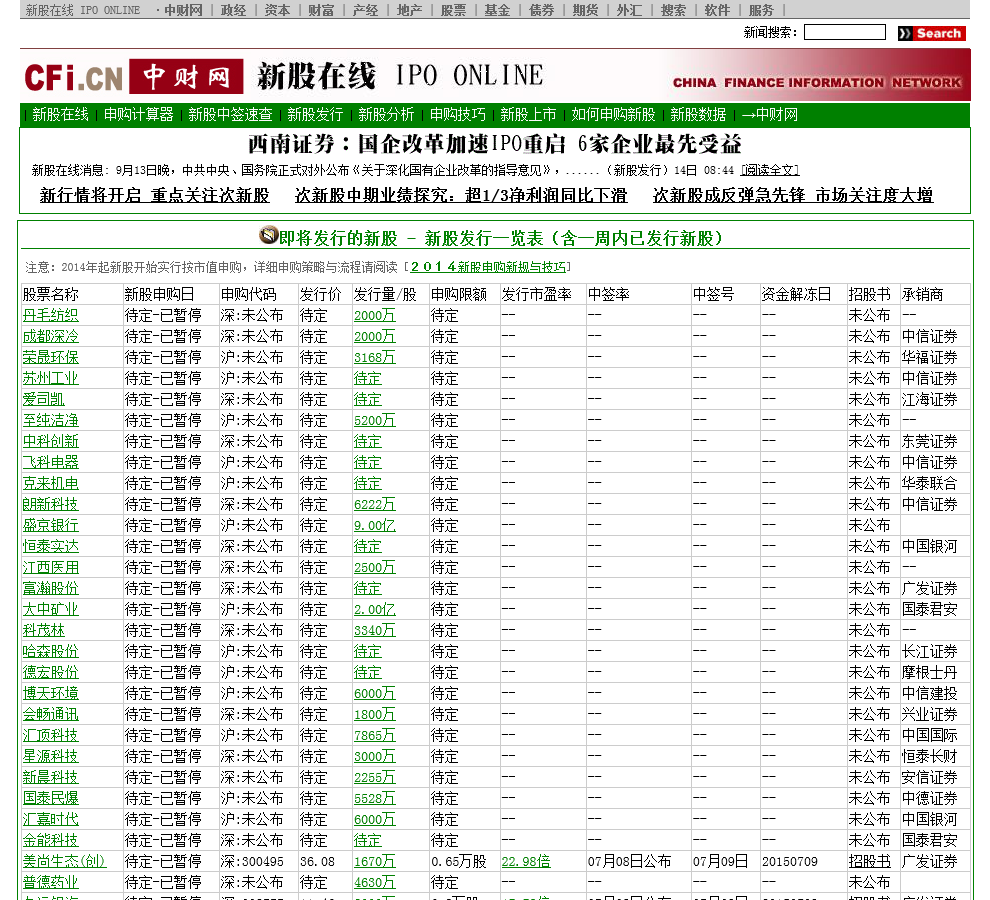Viewport: 990px width, 900px height.
Task: Open 股票 top menu item
Action: [x=453, y=10]
